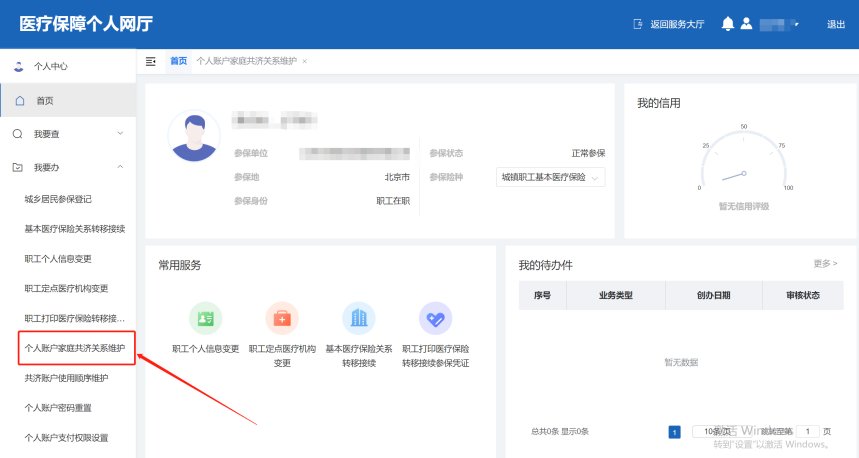Screen dimensions: 859x458
Task: Close the 个人账户家庭共济关系维护 tab
Action: (304, 61)
